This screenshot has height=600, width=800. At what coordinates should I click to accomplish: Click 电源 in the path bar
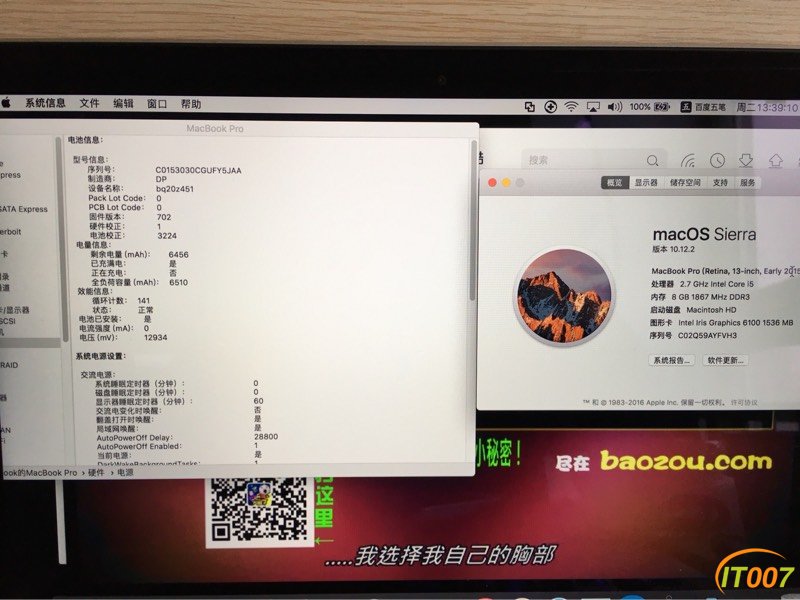(125, 472)
